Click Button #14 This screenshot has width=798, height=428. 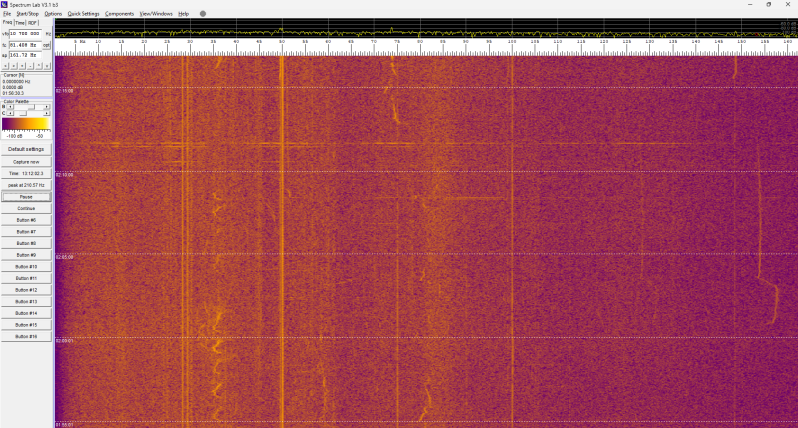pos(26,313)
